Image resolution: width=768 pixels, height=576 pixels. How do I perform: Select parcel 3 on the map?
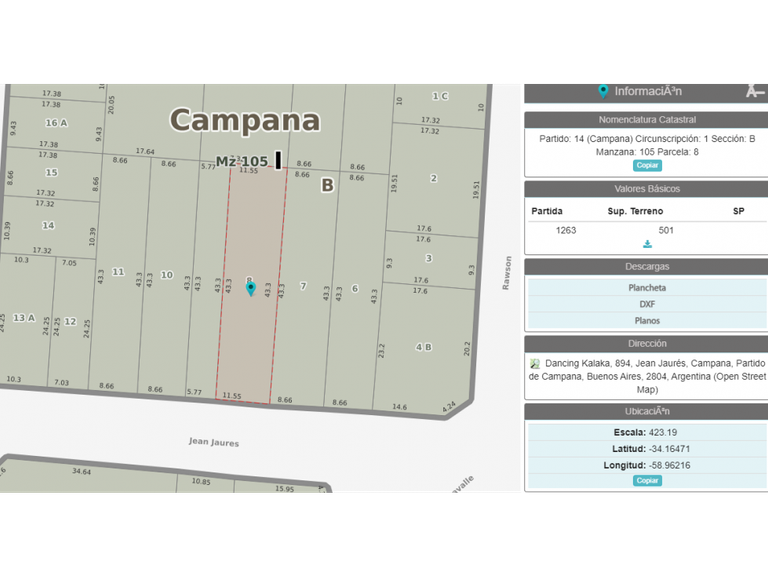[429, 258]
